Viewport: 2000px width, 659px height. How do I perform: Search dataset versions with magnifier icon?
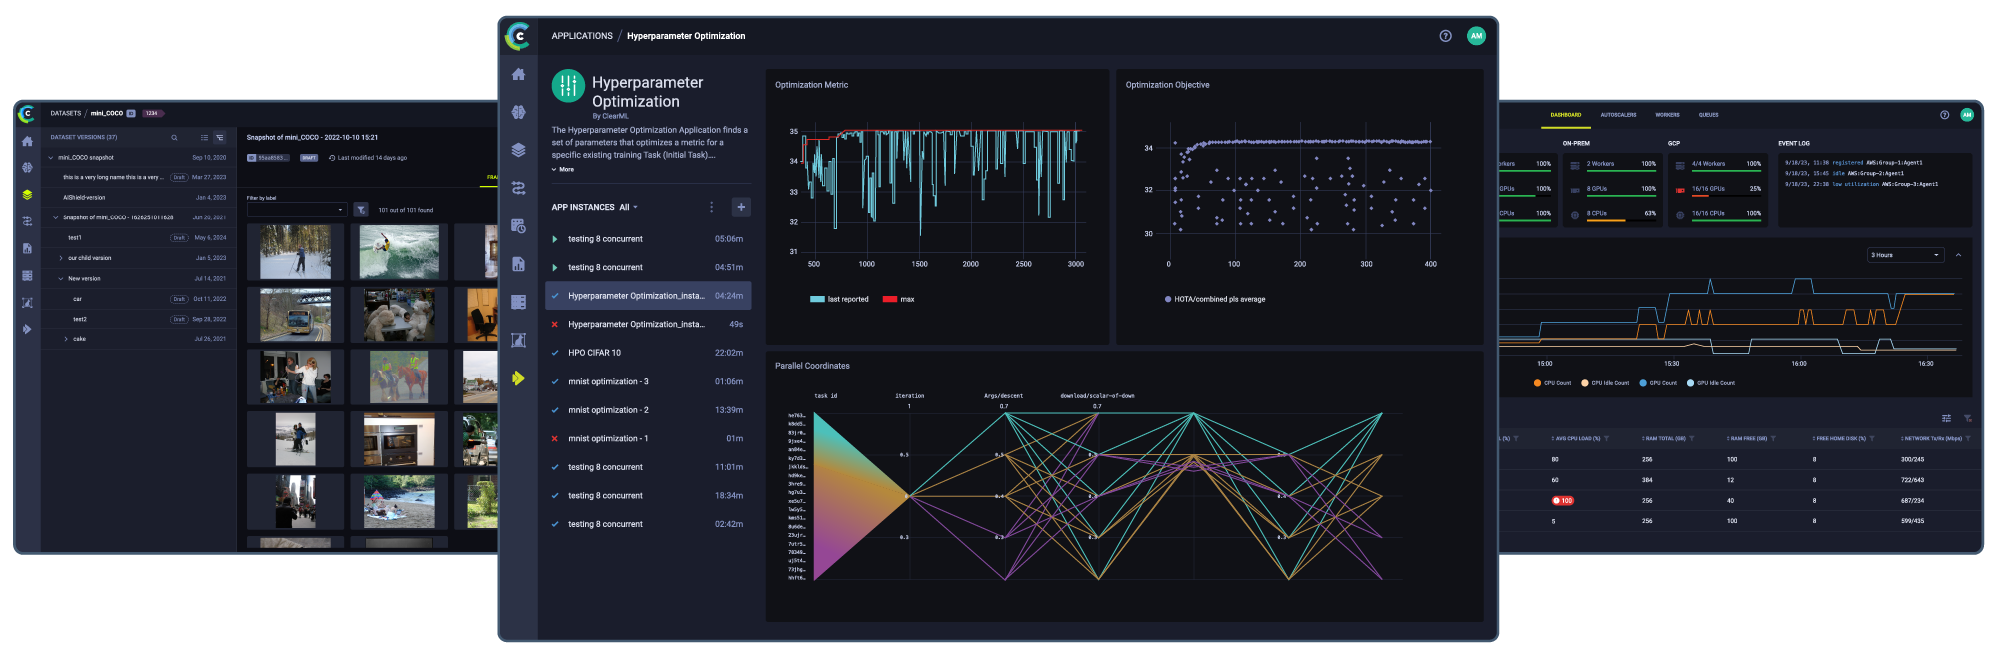[174, 138]
